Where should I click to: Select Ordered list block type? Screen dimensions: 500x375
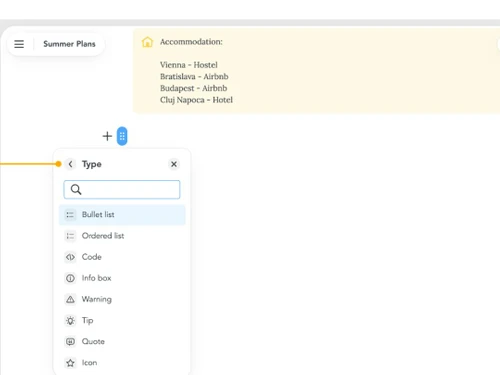pos(122,236)
